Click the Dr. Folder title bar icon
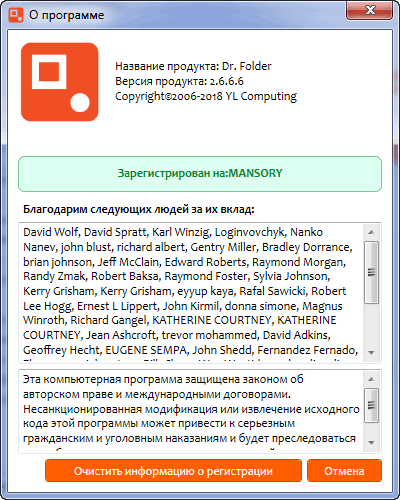The image size is (400, 500). tap(16, 15)
